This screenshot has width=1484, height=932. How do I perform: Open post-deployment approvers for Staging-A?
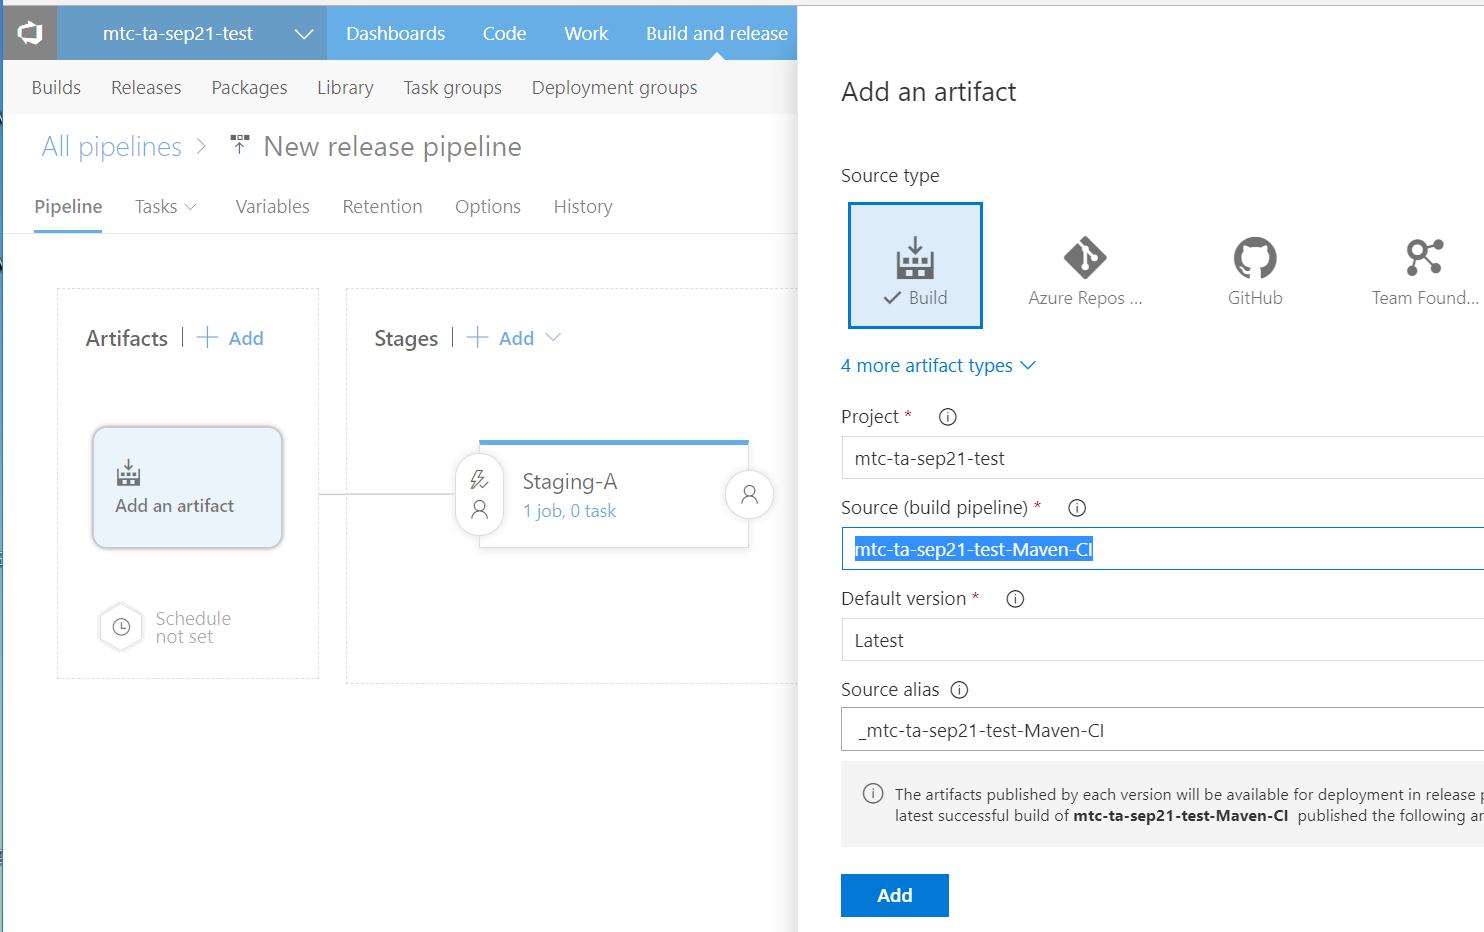[749, 494]
